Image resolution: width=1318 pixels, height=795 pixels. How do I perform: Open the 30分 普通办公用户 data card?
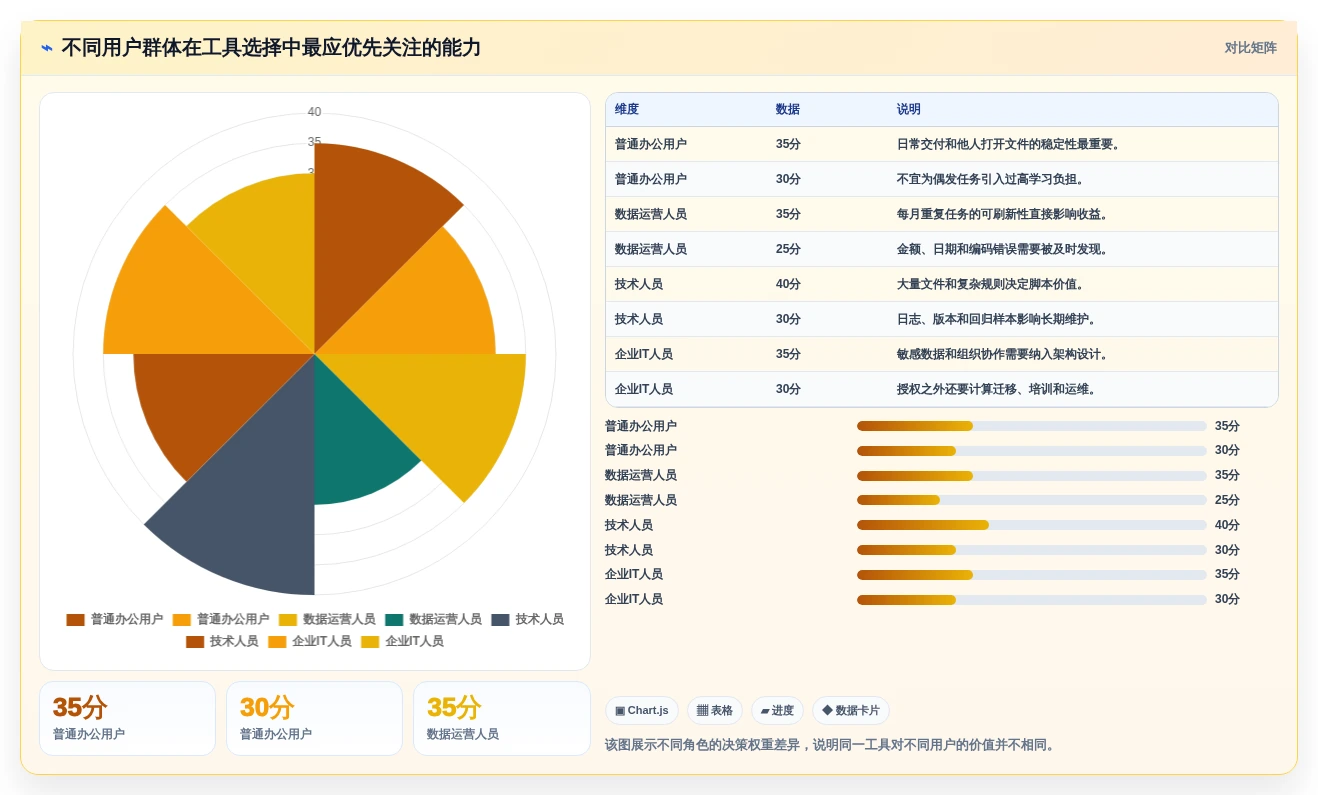tap(314, 718)
